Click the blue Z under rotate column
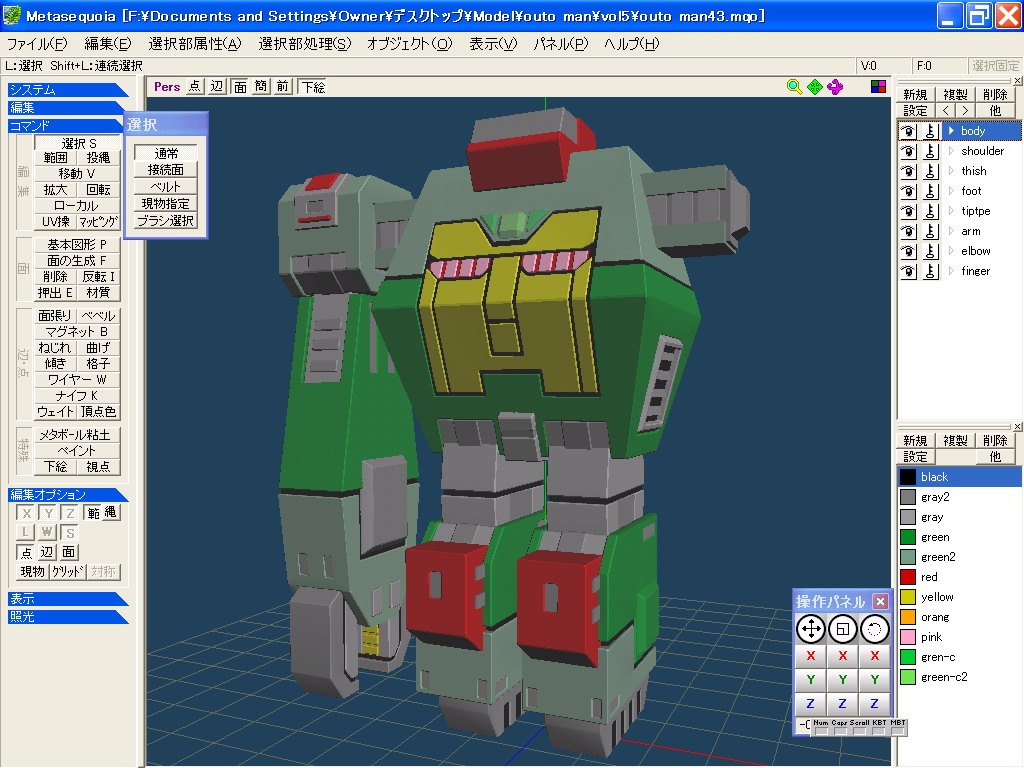The image size is (1024, 768). pyautogui.click(x=874, y=703)
